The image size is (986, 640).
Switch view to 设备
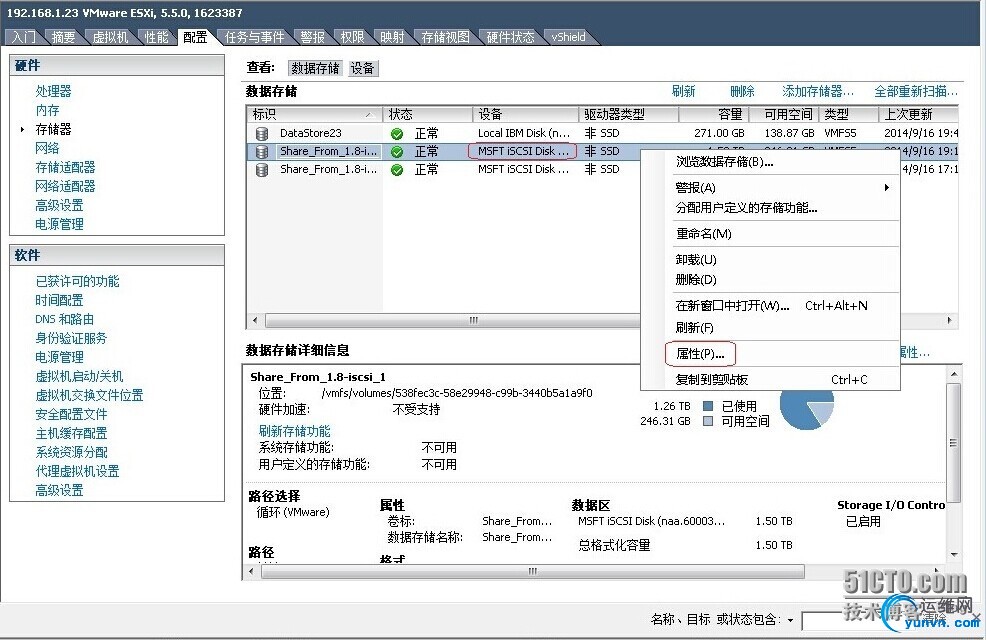(362, 68)
